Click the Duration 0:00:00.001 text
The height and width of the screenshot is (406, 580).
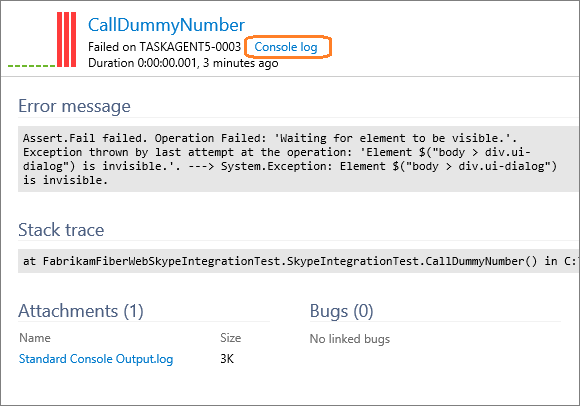pos(142,63)
